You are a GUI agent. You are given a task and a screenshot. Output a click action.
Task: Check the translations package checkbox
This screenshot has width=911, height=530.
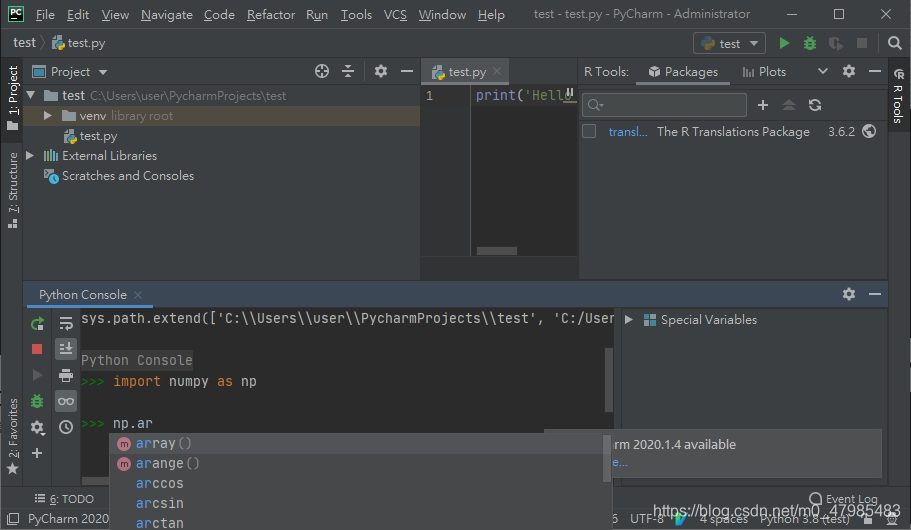[x=589, y=131]
